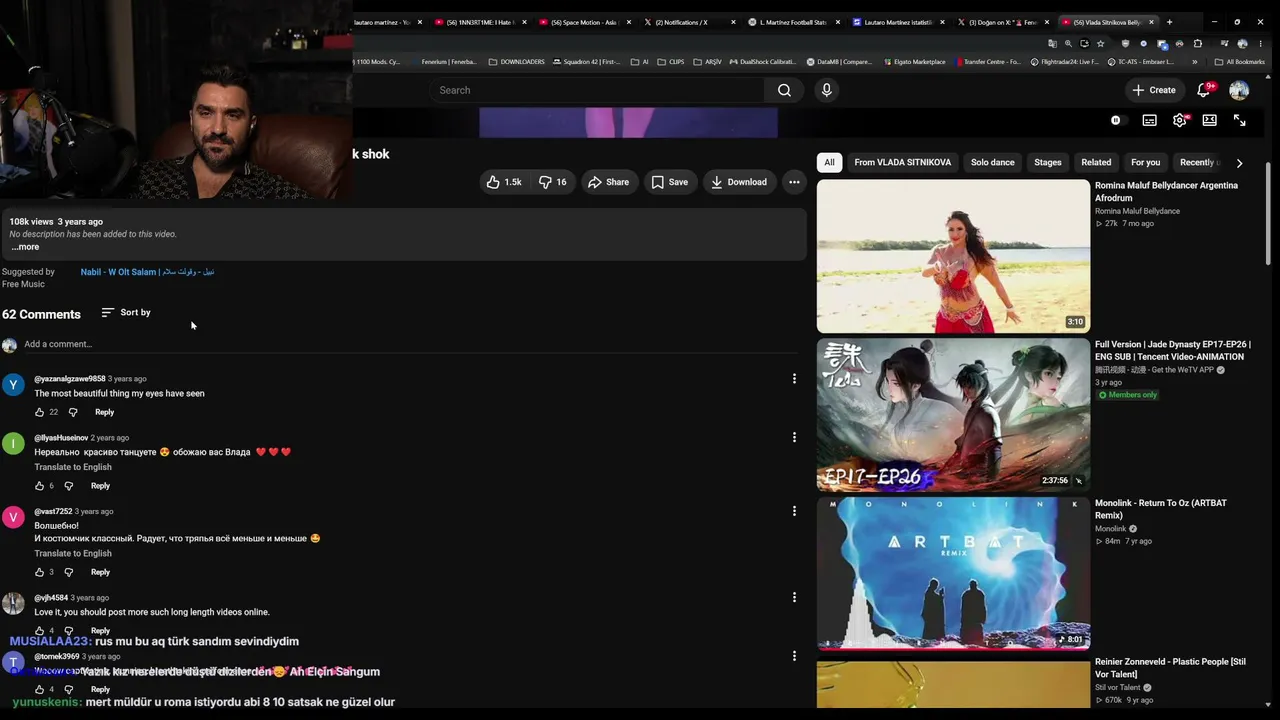
Task: Dislike the comment by @yazanalgzawe9858
Action: point(73,412)
